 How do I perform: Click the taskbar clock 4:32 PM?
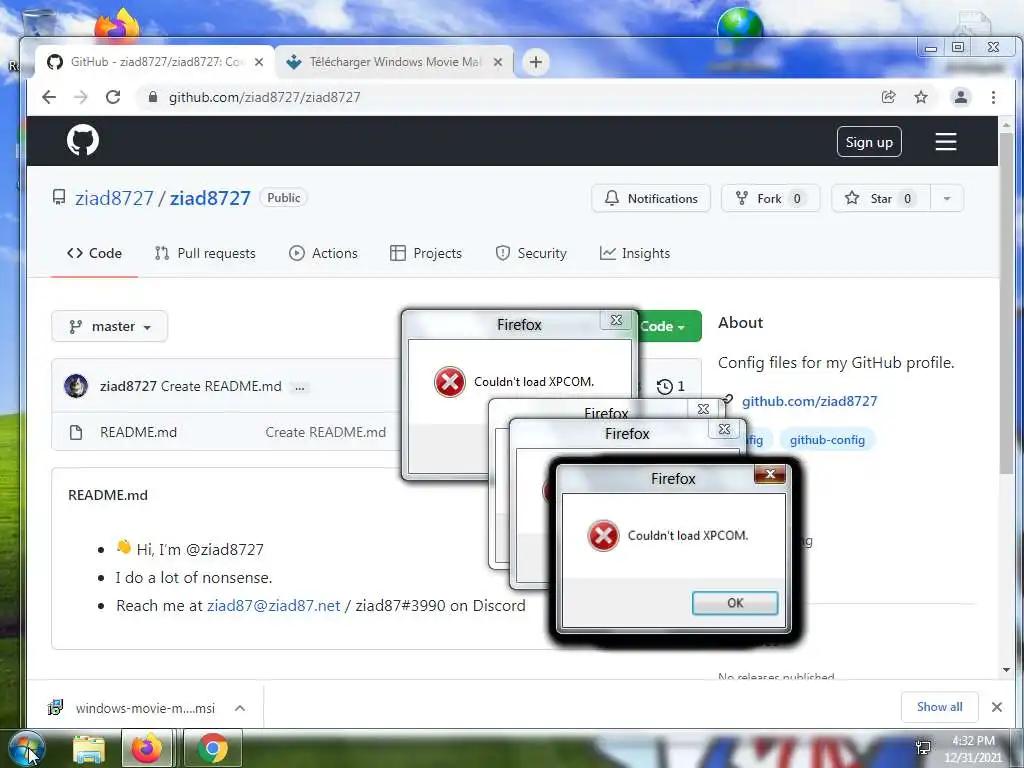pos(973,741)
